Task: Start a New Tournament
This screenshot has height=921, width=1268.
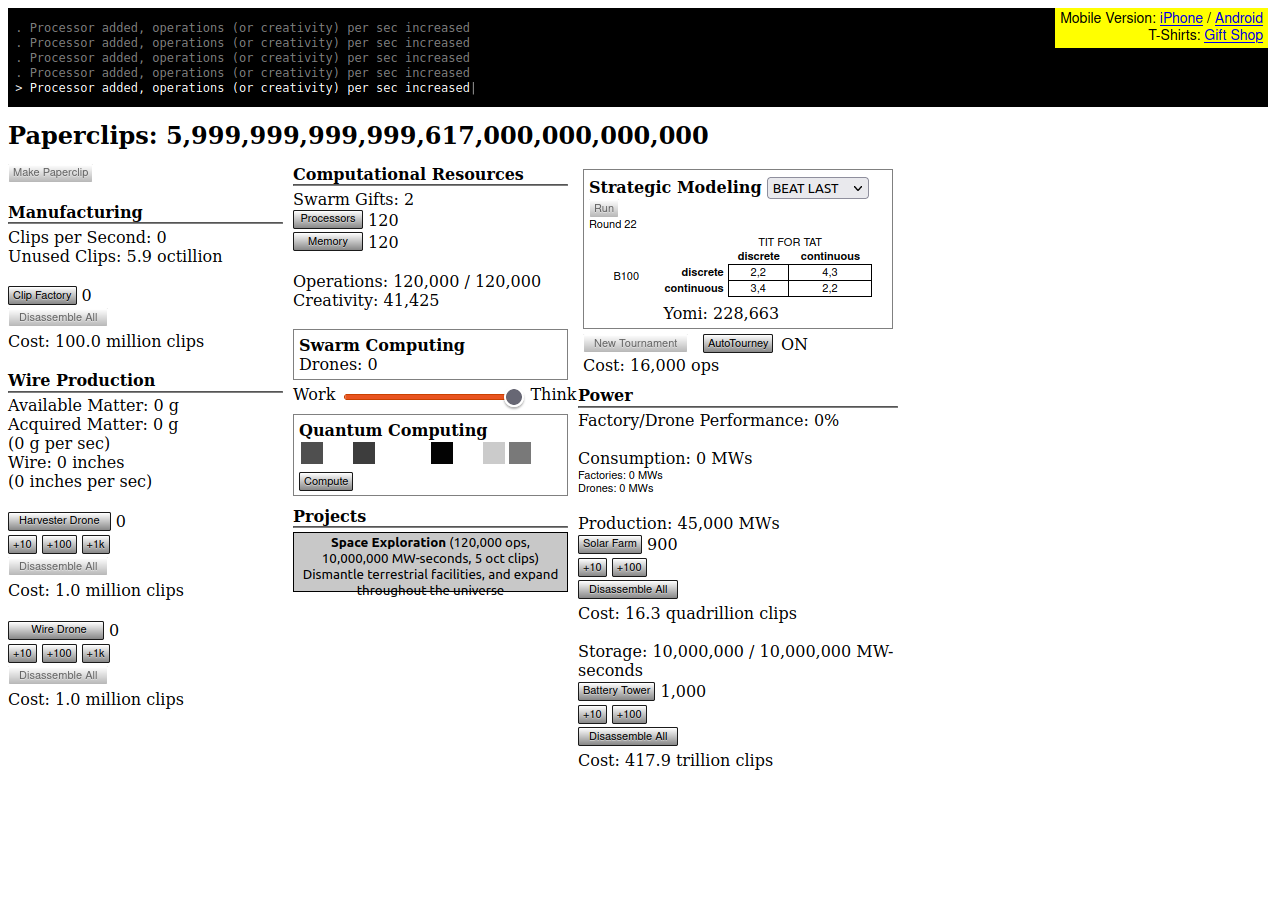Action: point(636,344)
